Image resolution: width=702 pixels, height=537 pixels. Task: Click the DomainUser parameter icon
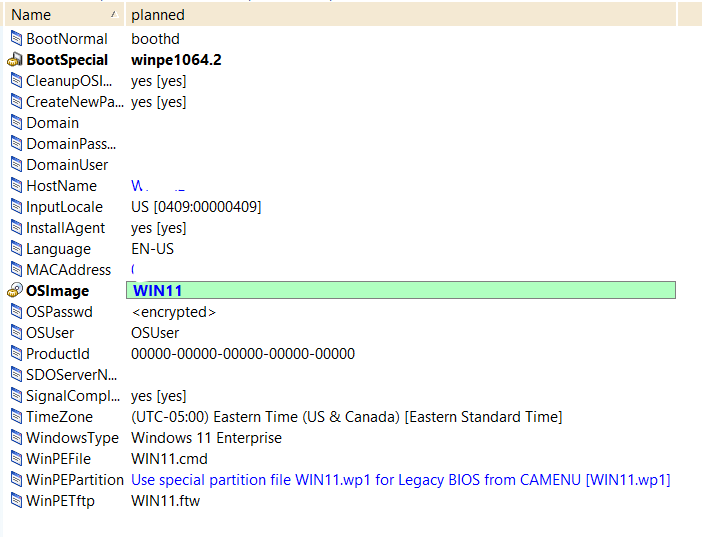click(16, 165)
